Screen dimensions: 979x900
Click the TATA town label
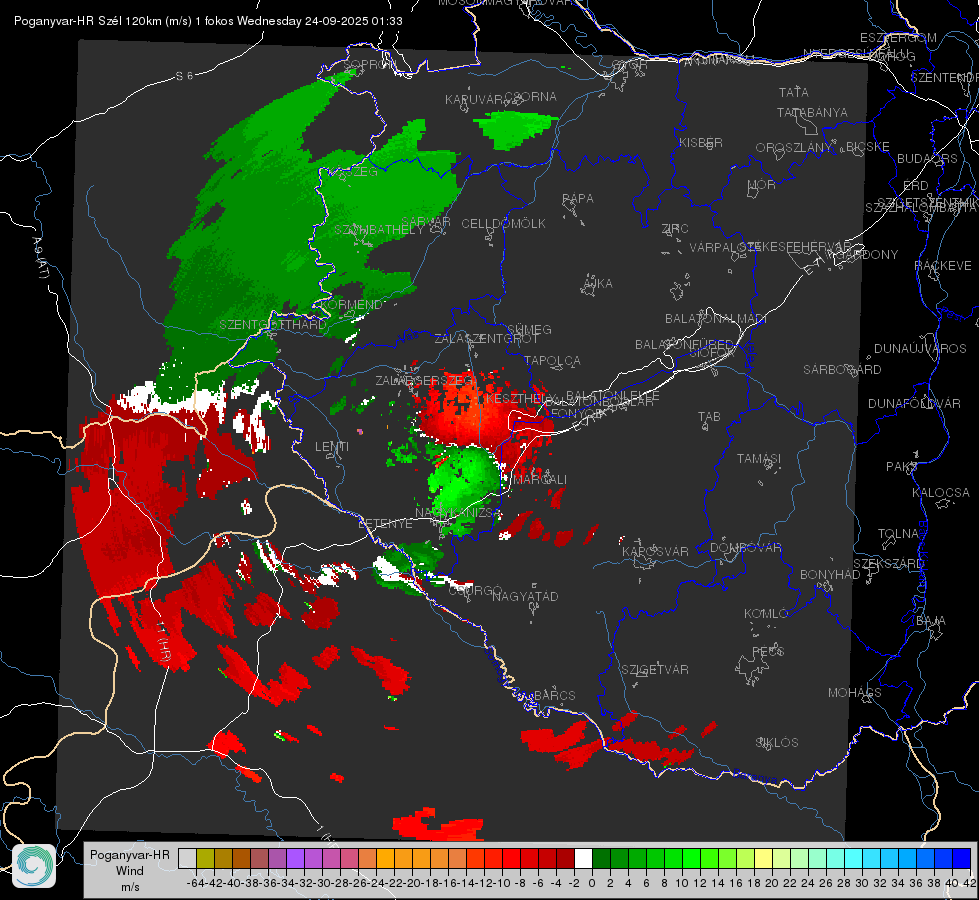[794, 92]
